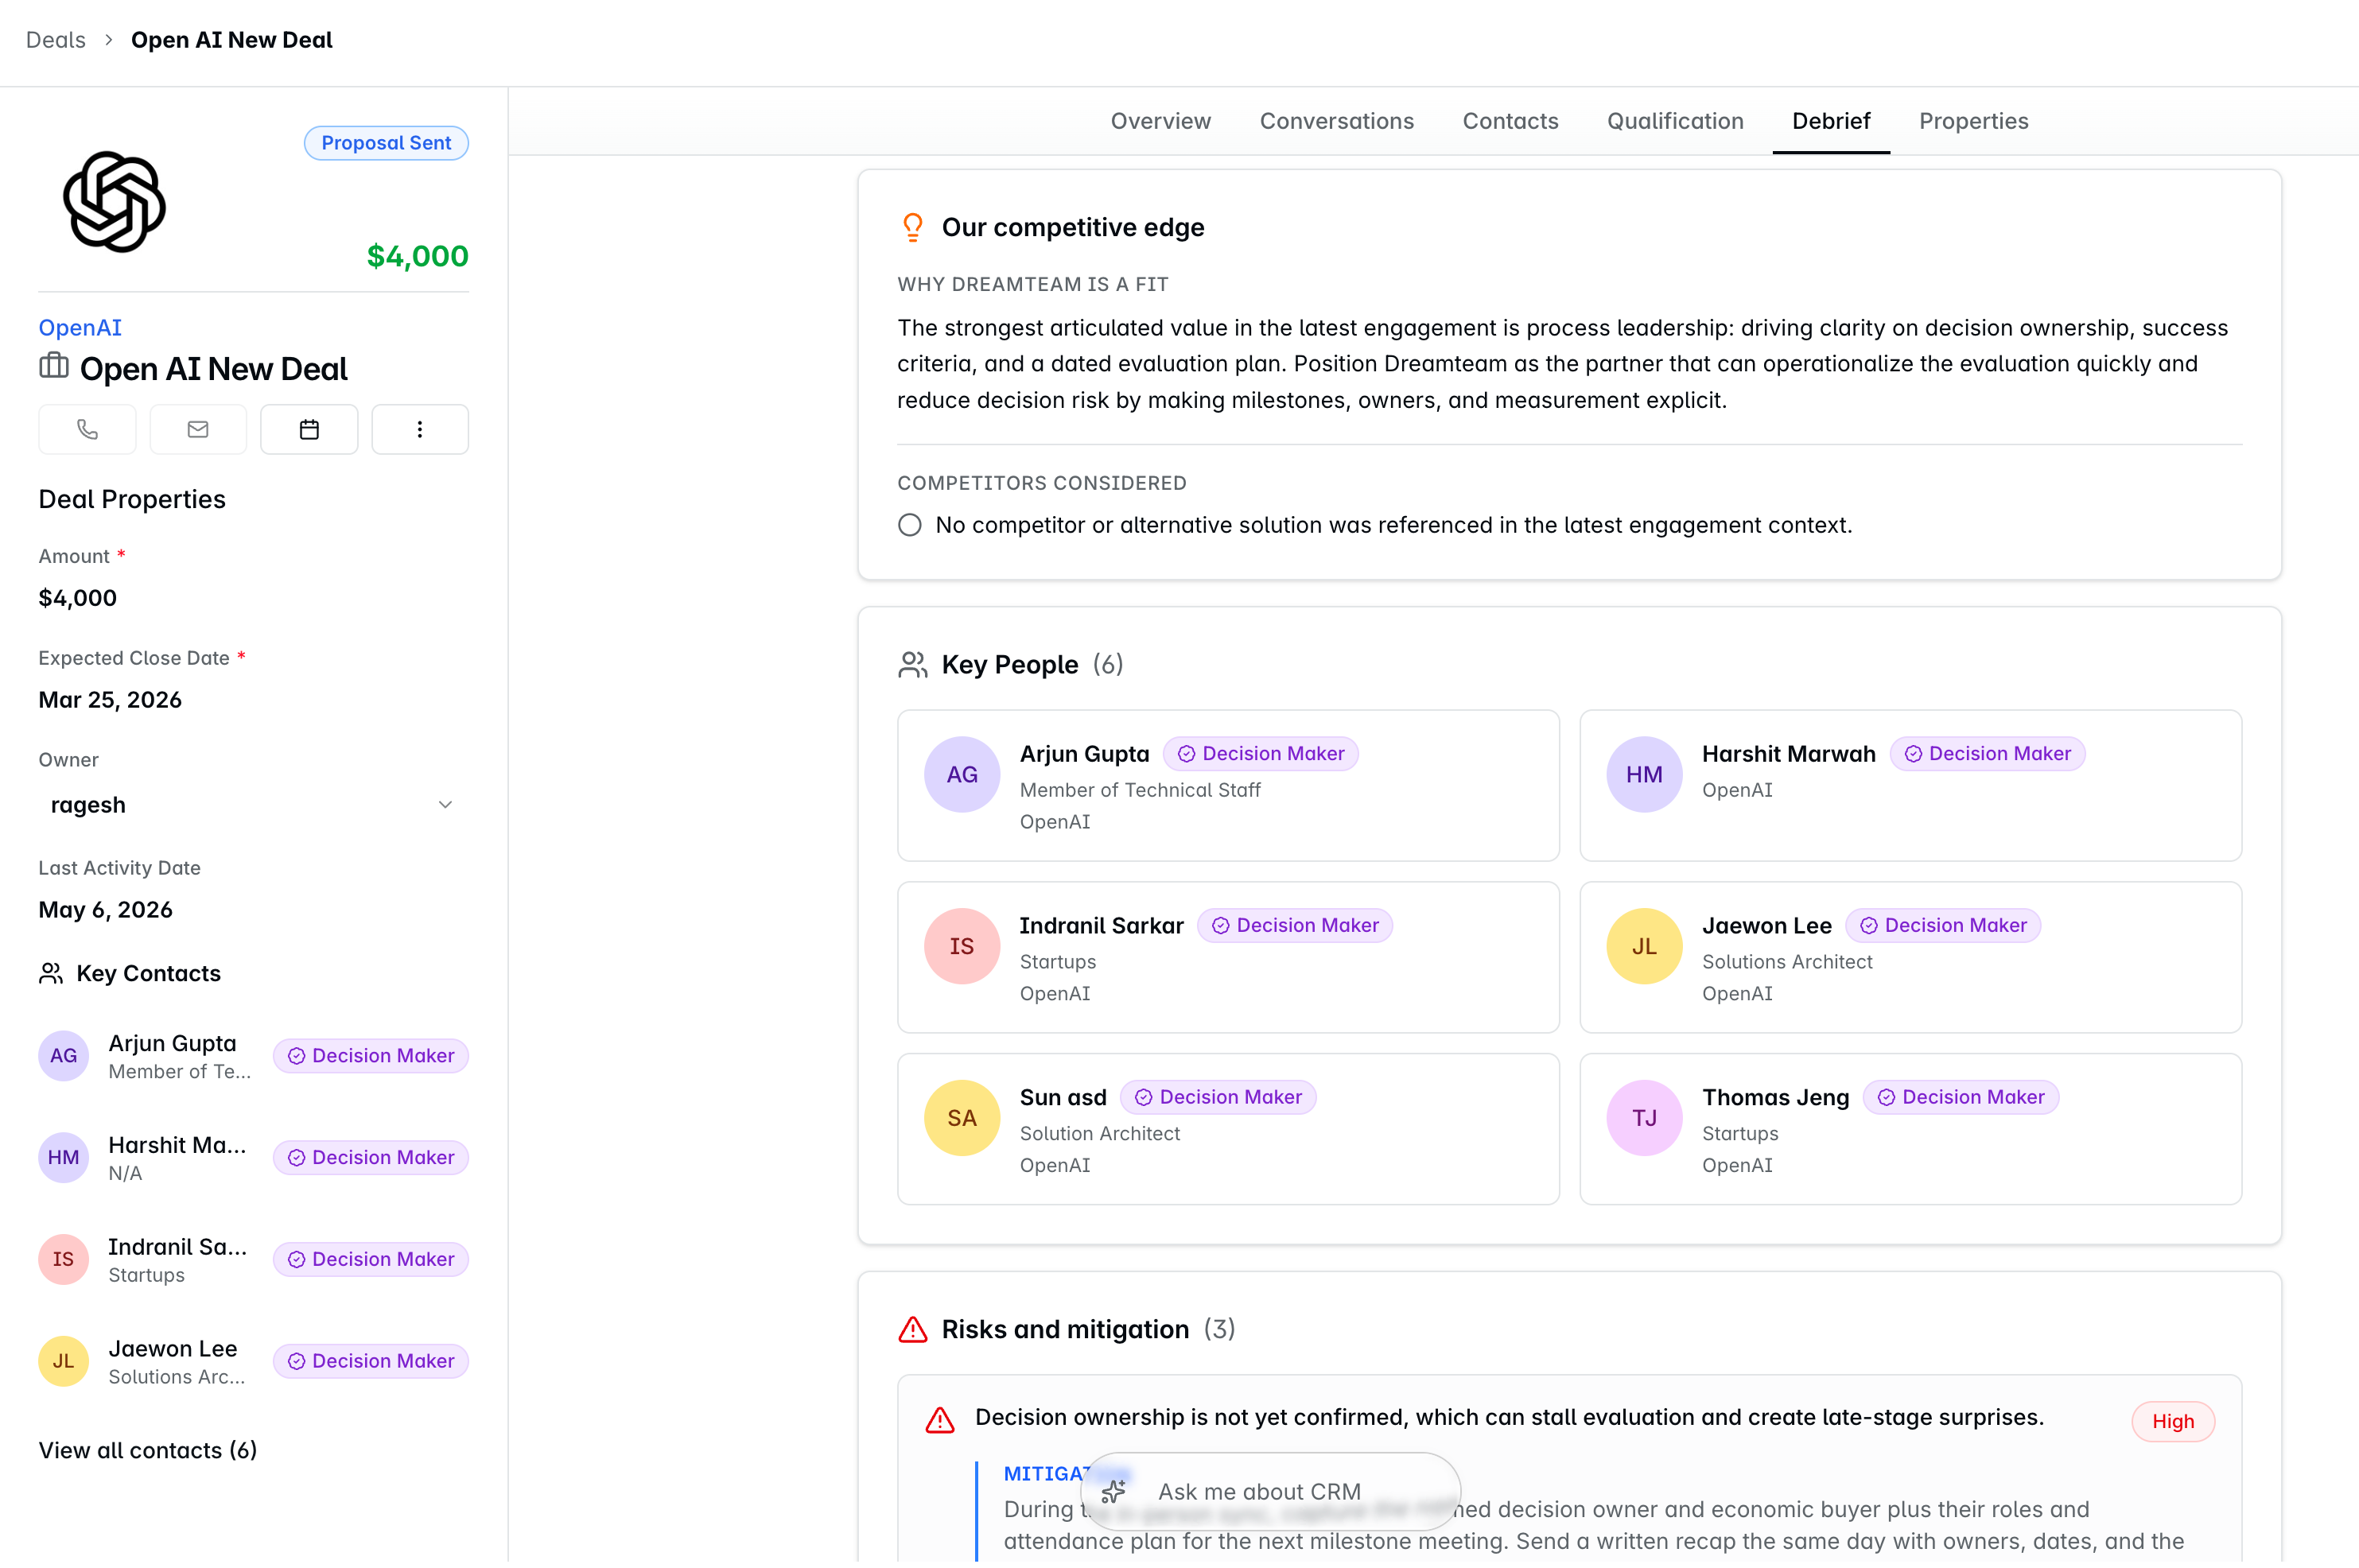This screenshot has width=2359, height=1568.
Task: Go back to Deals via breadcrumb
Action: coord(56,40)
